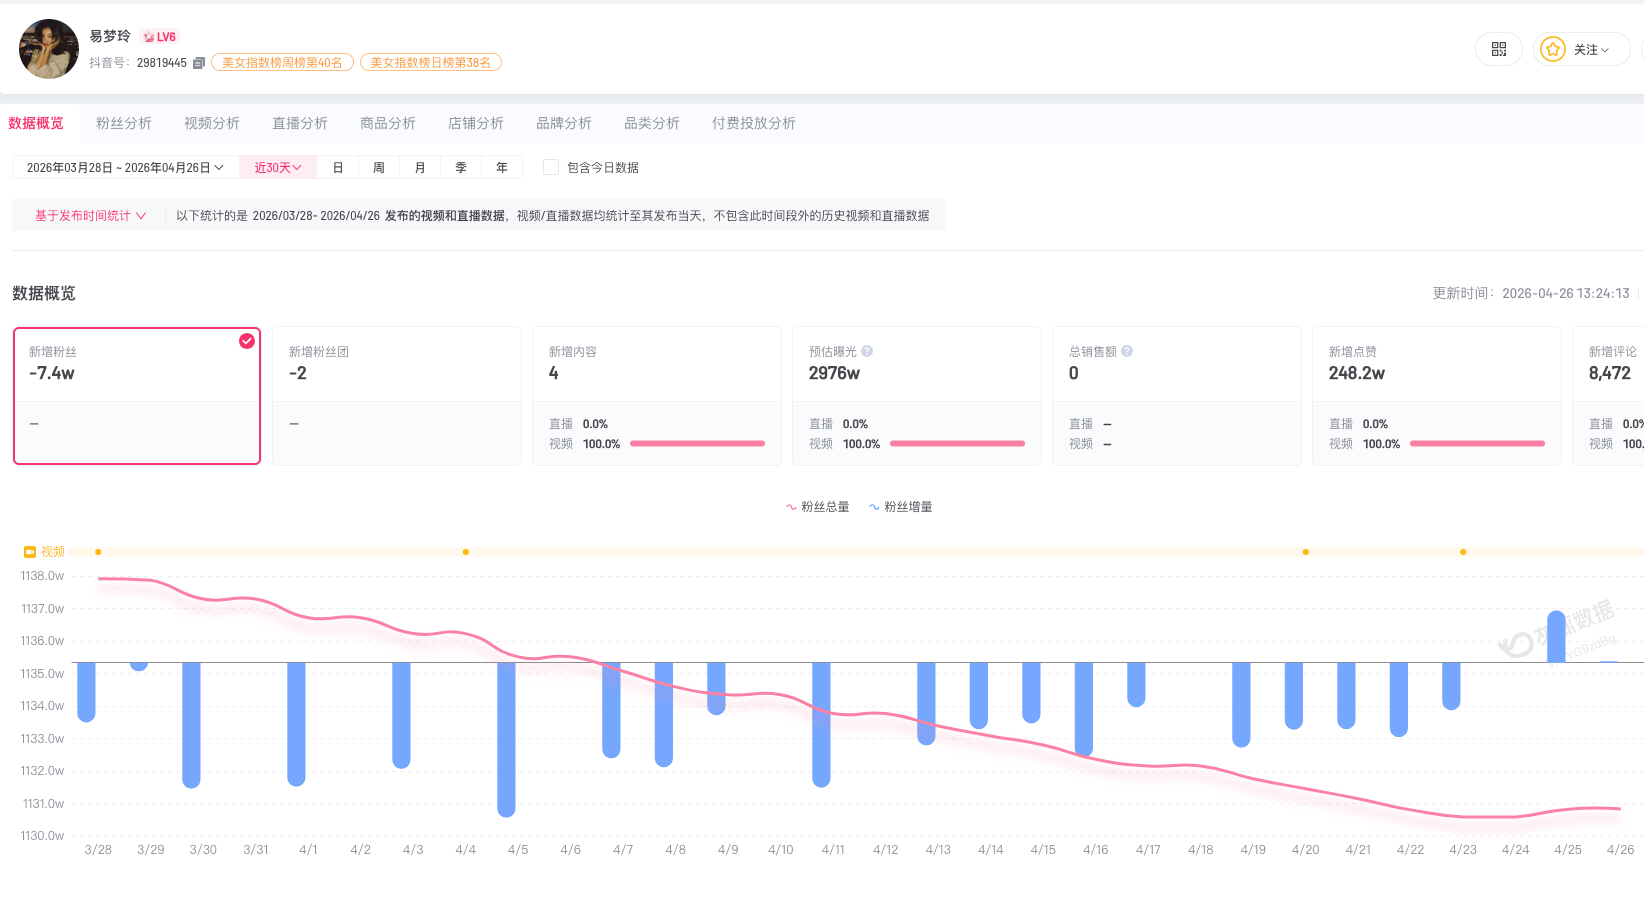Select the 周 time granularity button
The image size is (1644, 915).
[x=379, y=168]
